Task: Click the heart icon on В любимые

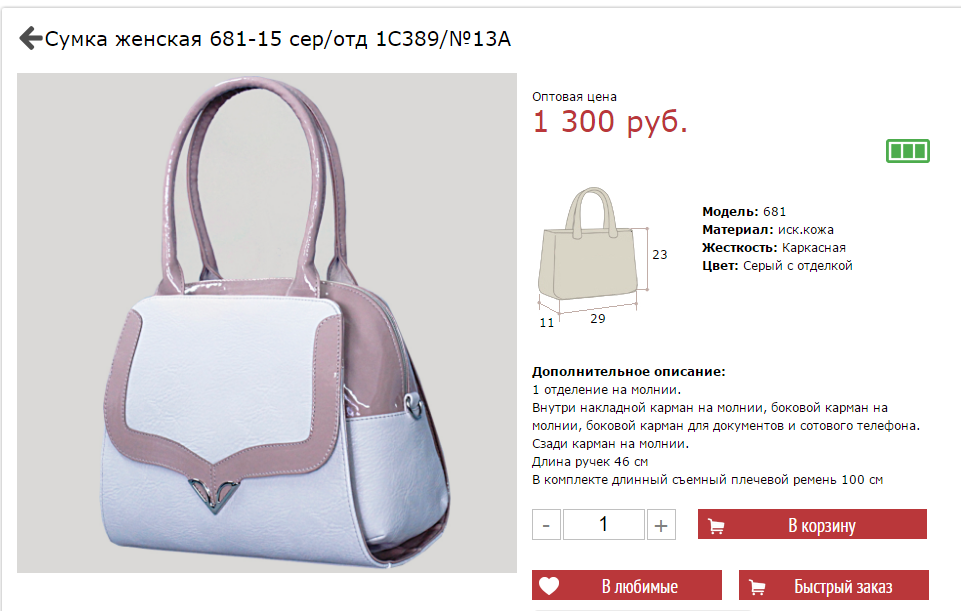Action: [549, 586]
